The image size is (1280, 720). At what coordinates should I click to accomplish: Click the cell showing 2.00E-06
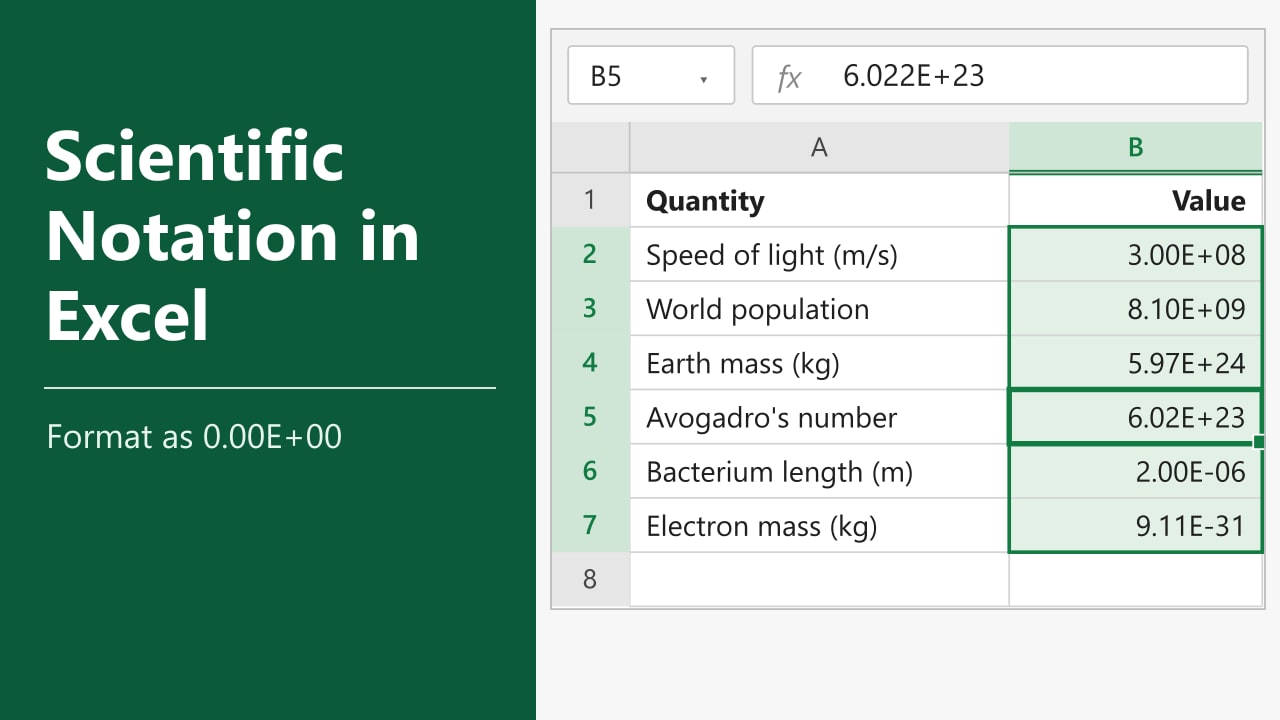[x=1135, y=471]
